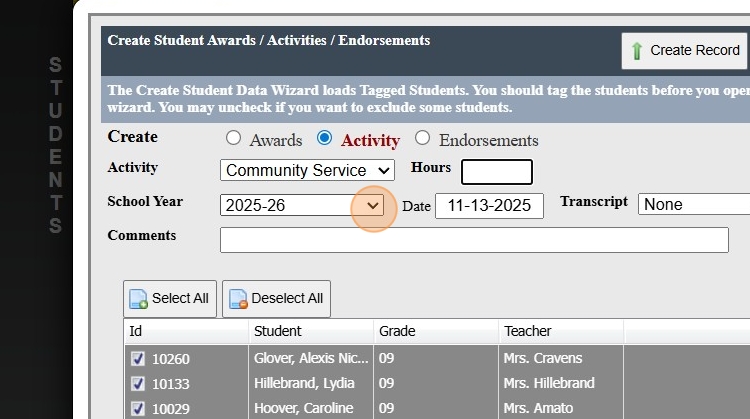The height and width of the screenshot is (419, 750).
Task: Click the Deselect All document icon
Action: pyautogui.click(x=238, y=299)
